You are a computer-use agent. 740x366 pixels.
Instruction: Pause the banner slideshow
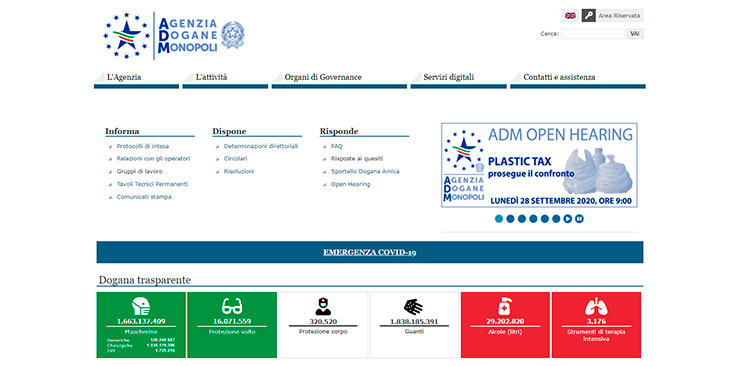pos(579,219)
